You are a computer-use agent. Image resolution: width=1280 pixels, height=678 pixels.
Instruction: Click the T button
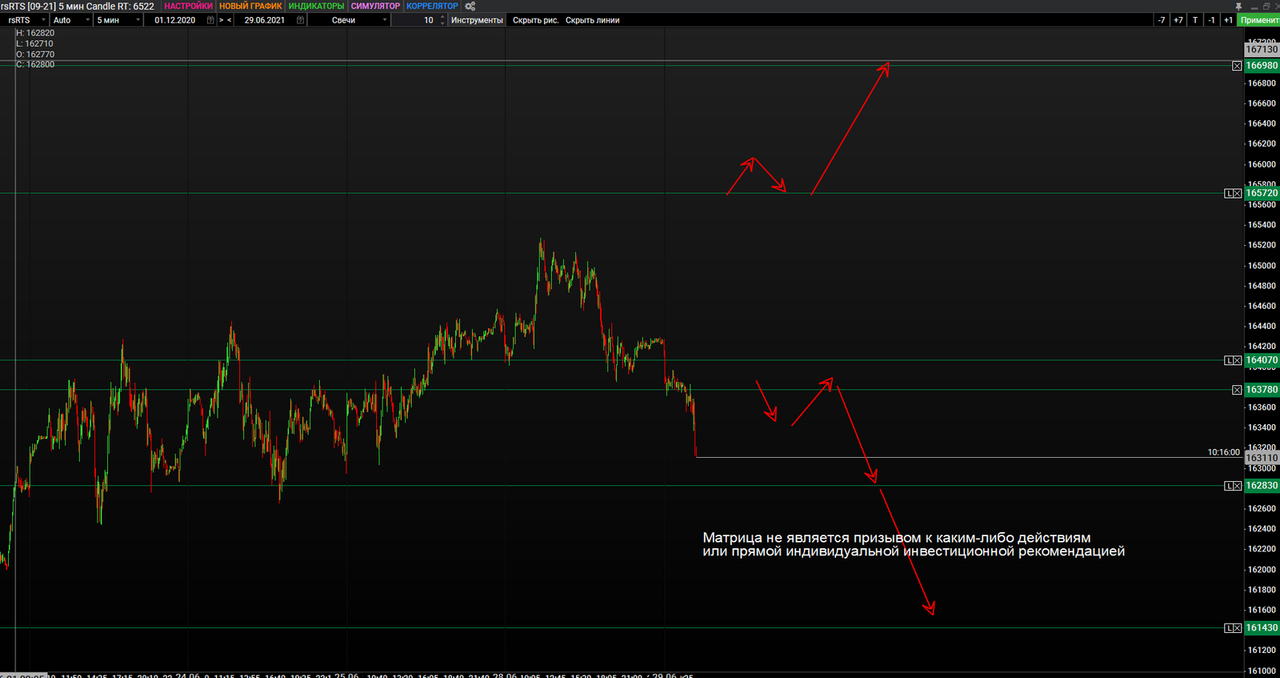click(1195, 20)
